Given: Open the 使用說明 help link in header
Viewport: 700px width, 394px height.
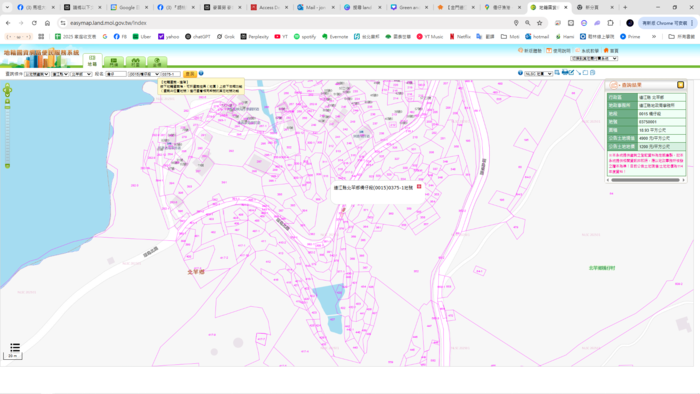Looking at the screenshot, I should click(x=558, y=51).
